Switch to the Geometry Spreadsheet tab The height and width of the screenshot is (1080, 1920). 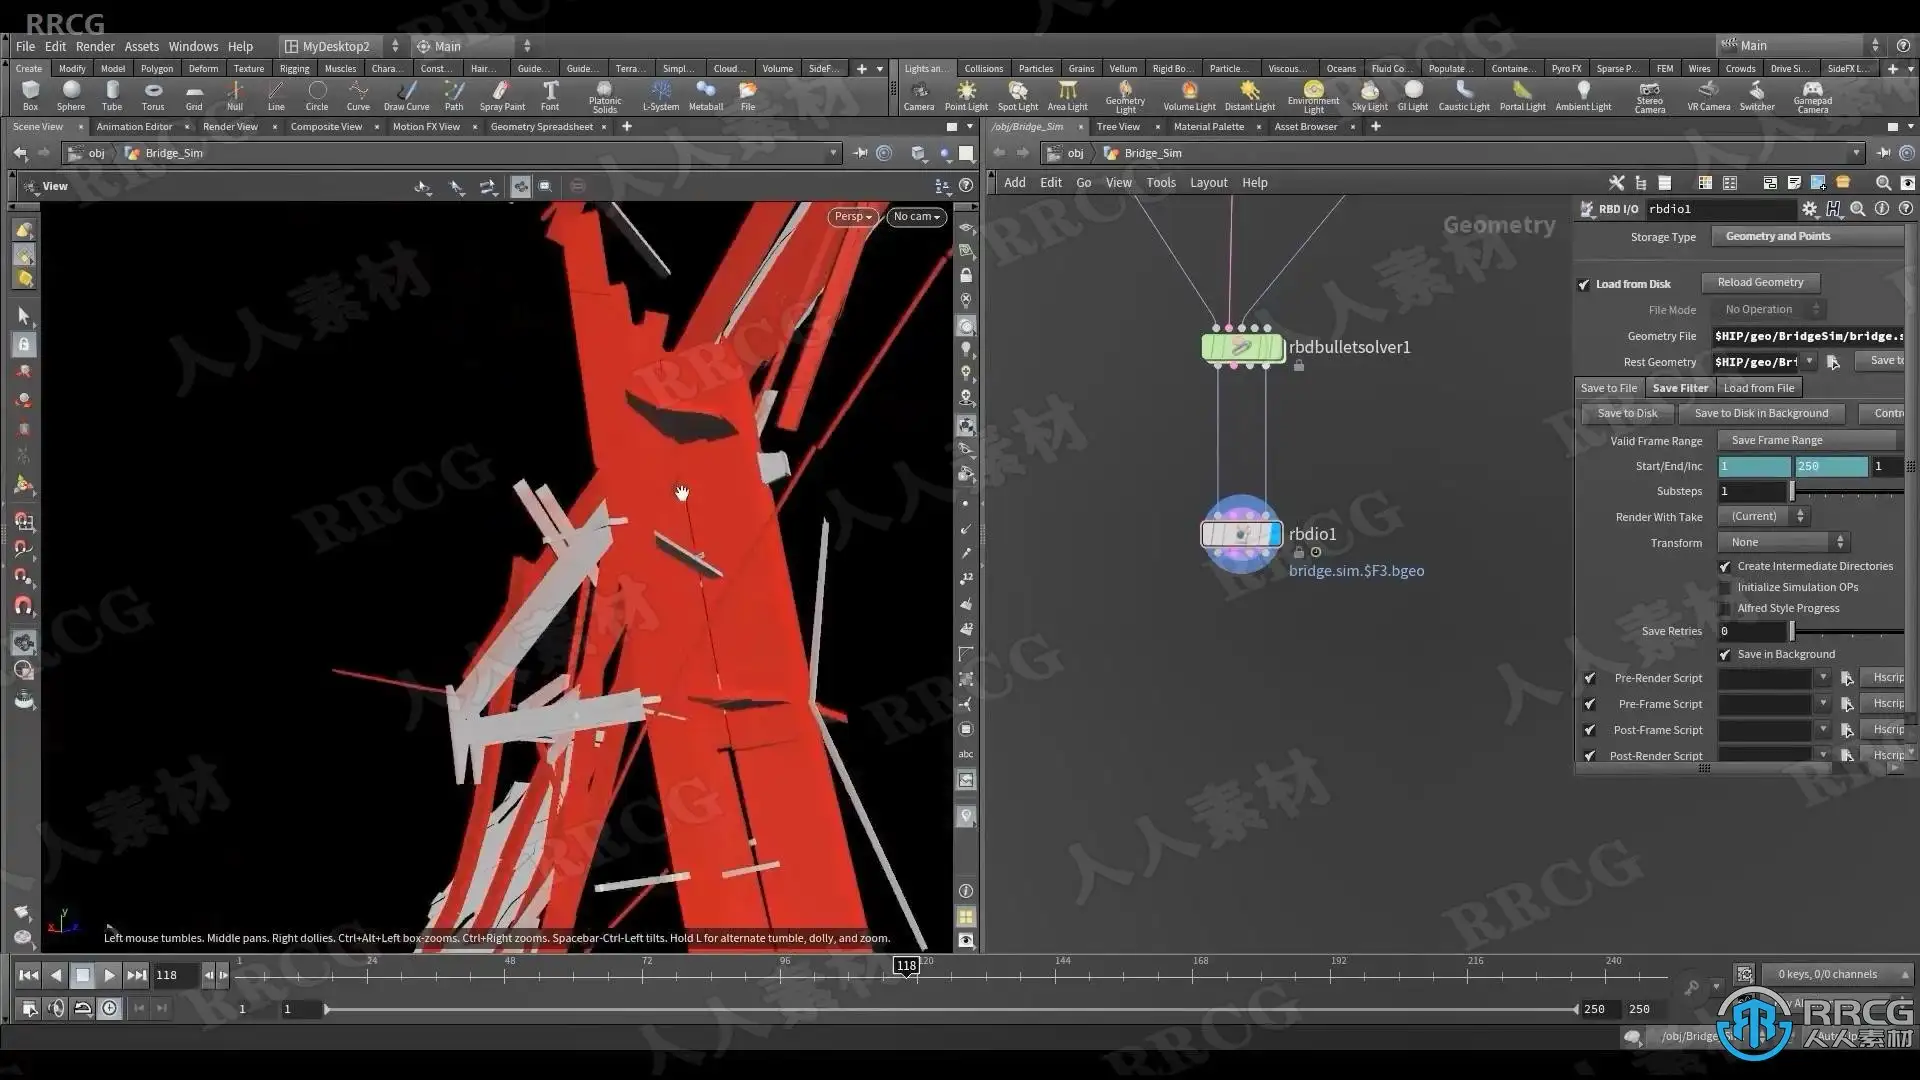[541, 127]
